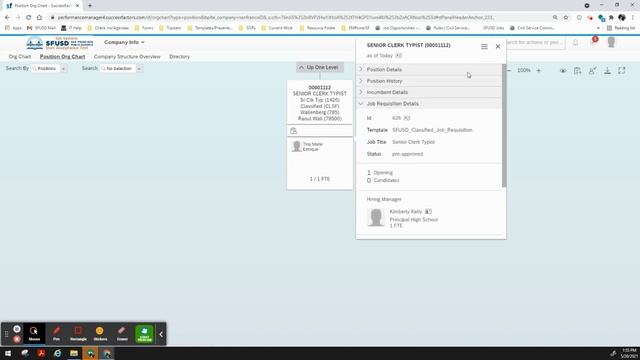Switch to the Org Chart tab
The width and height of the screenshot is (640, 360).
[x=20, y=57]
